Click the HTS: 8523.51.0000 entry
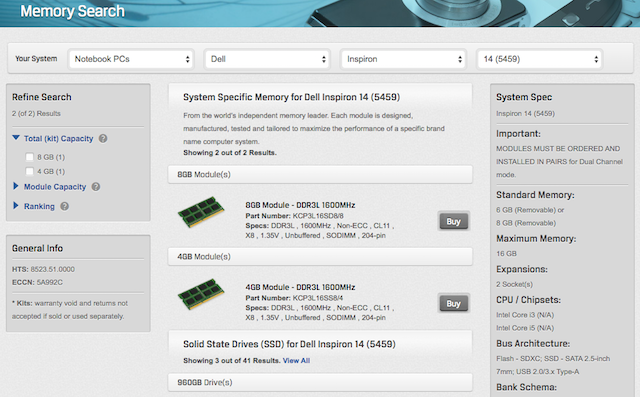Image resolution: width=640 pixels, height=397 pixels. coord(43,269)
